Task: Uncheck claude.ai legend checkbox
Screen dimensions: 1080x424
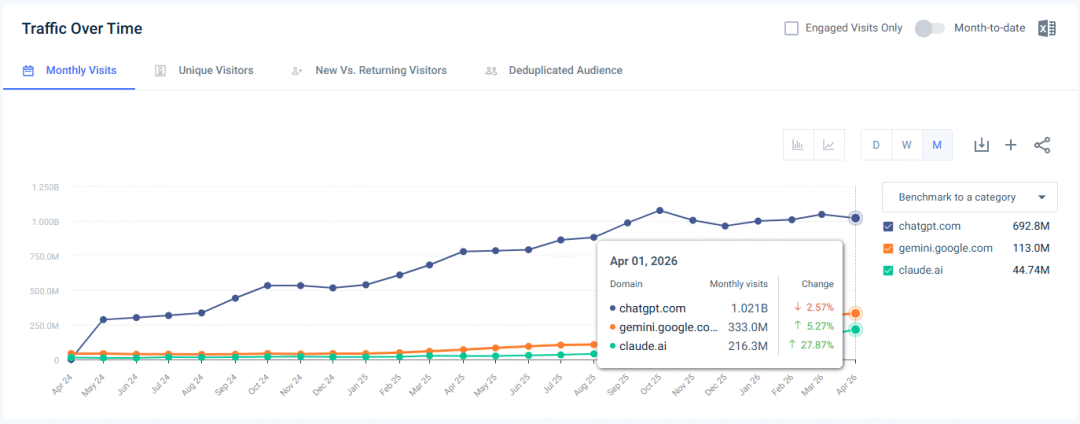Action: [888, 270]
